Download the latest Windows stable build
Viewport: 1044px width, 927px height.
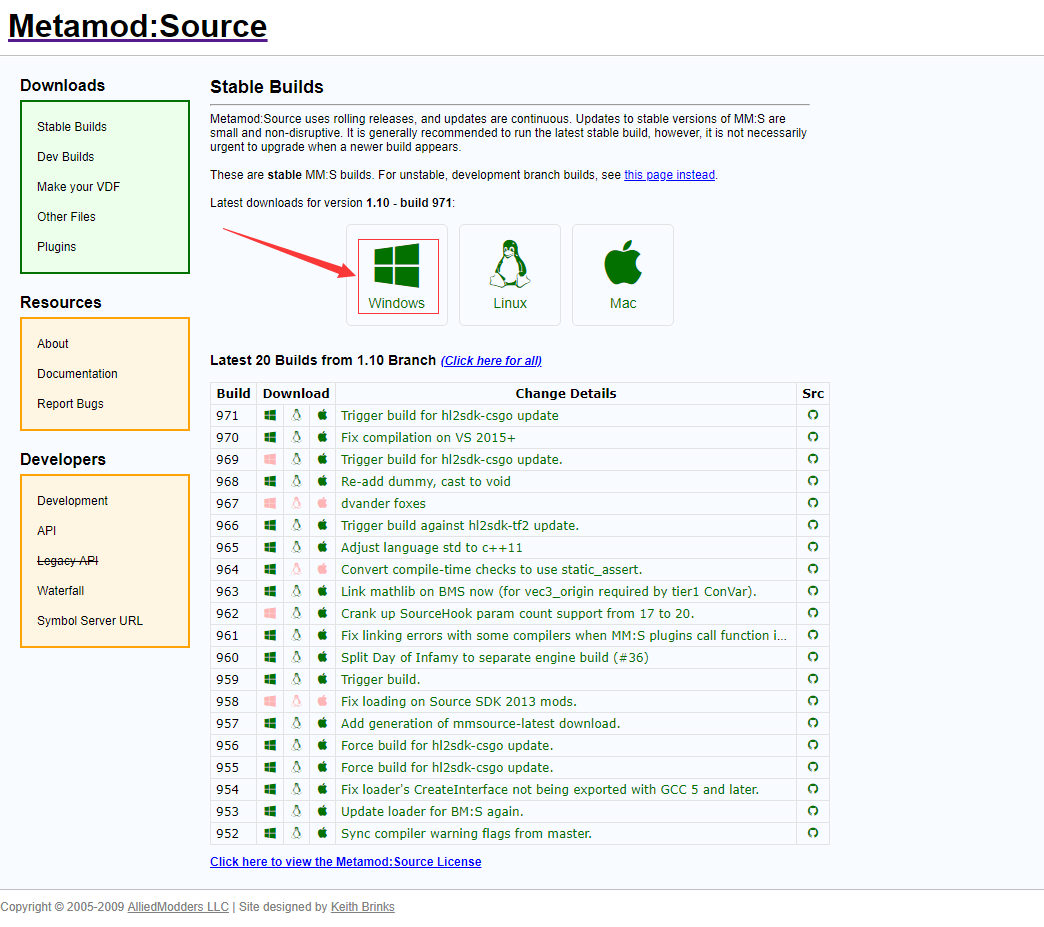point(397,275)
